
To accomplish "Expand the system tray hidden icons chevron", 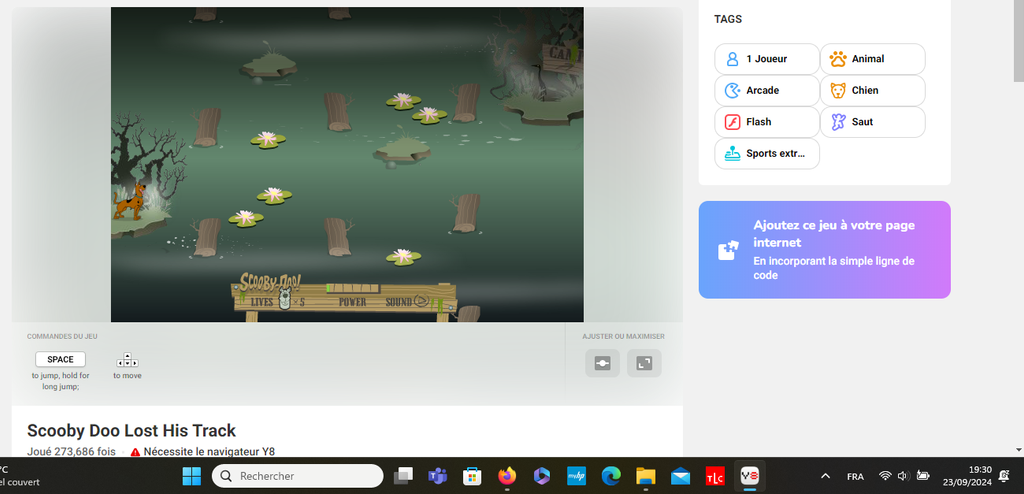I will pyautogui.click(x=825, y=476).
